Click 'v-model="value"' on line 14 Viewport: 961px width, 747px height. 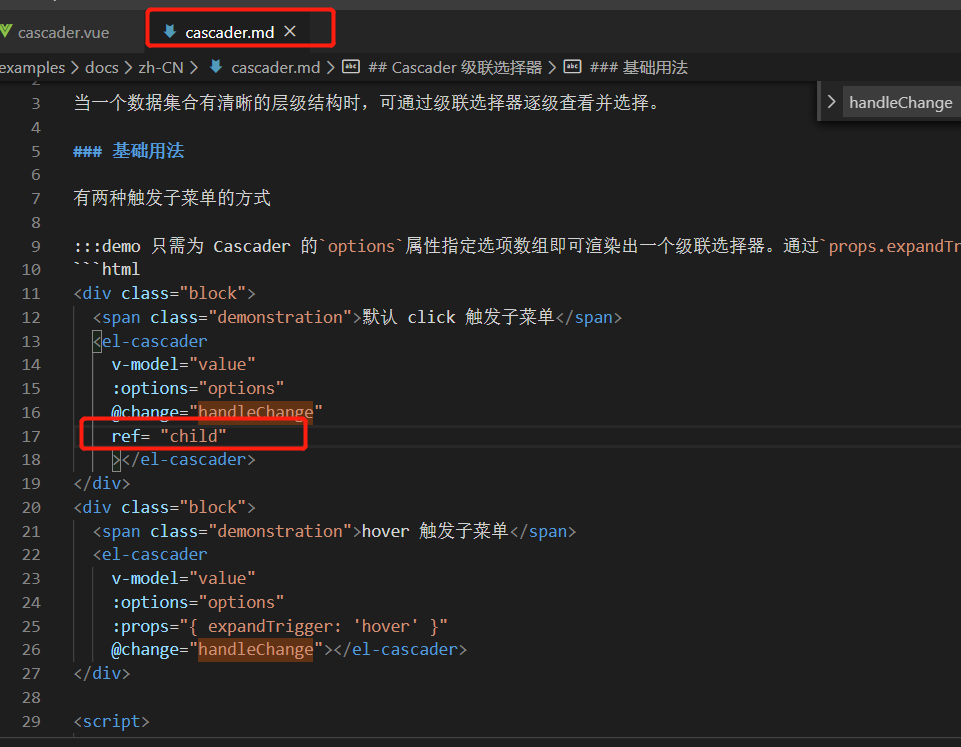pos(183,365)
